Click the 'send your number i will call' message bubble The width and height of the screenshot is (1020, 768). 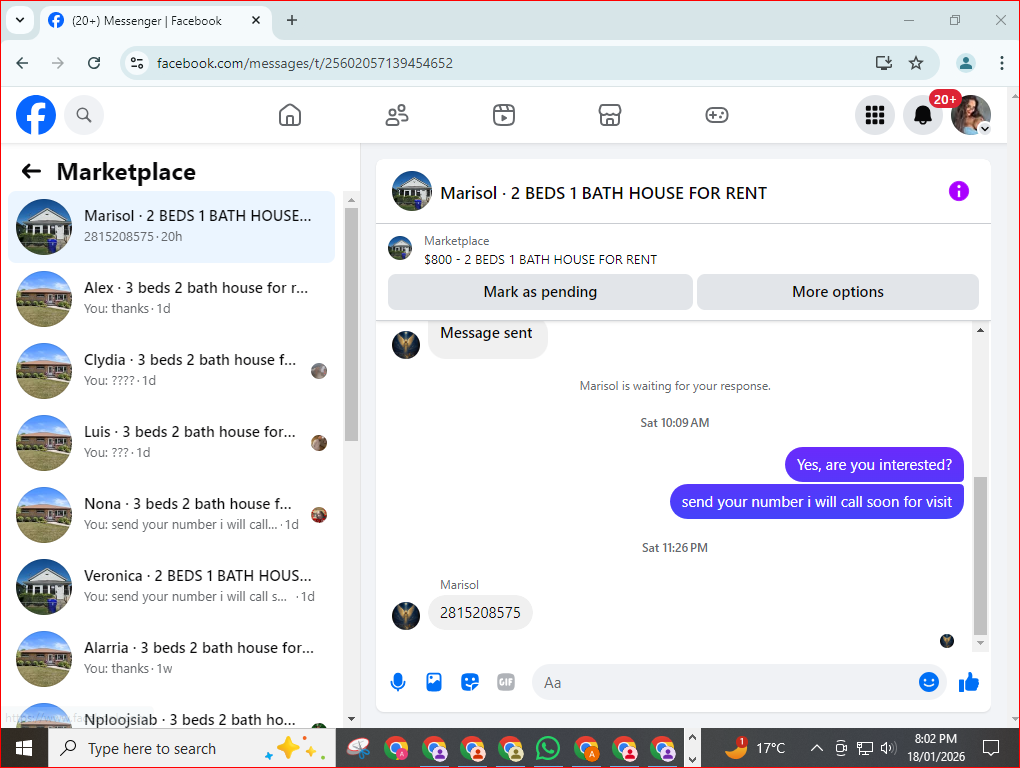tap(816, 502)
